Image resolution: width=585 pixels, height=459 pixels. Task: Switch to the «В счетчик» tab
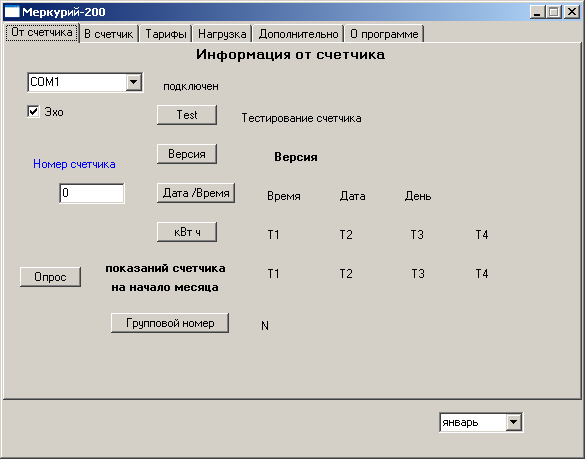pyautogui.click(x=109, y=34)
